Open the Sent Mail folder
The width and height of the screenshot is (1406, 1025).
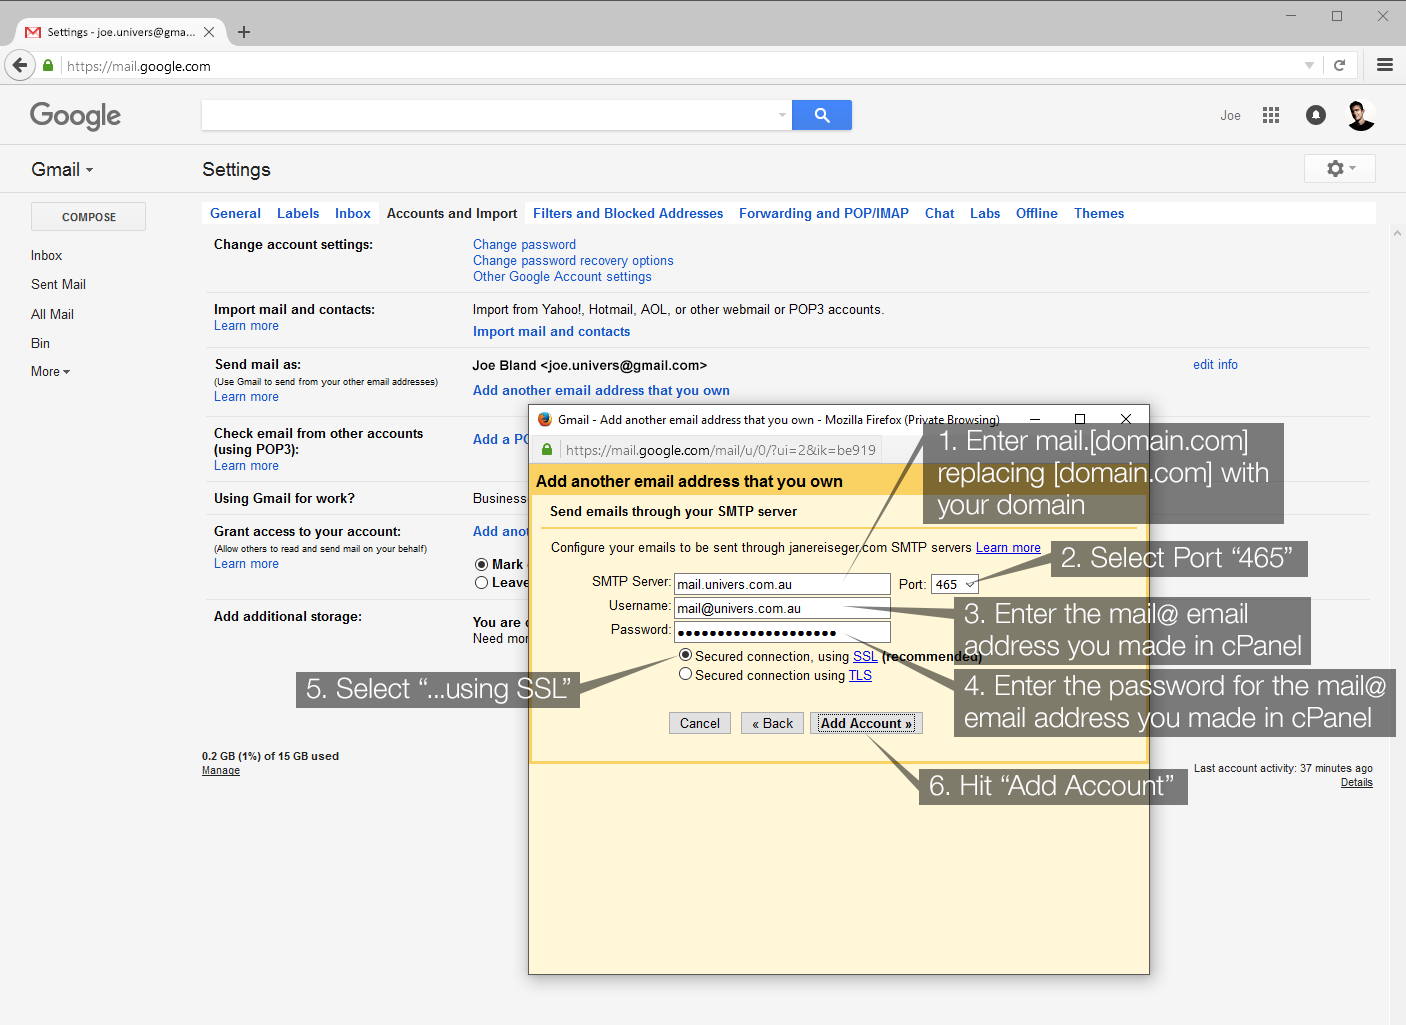click(58, 284)
